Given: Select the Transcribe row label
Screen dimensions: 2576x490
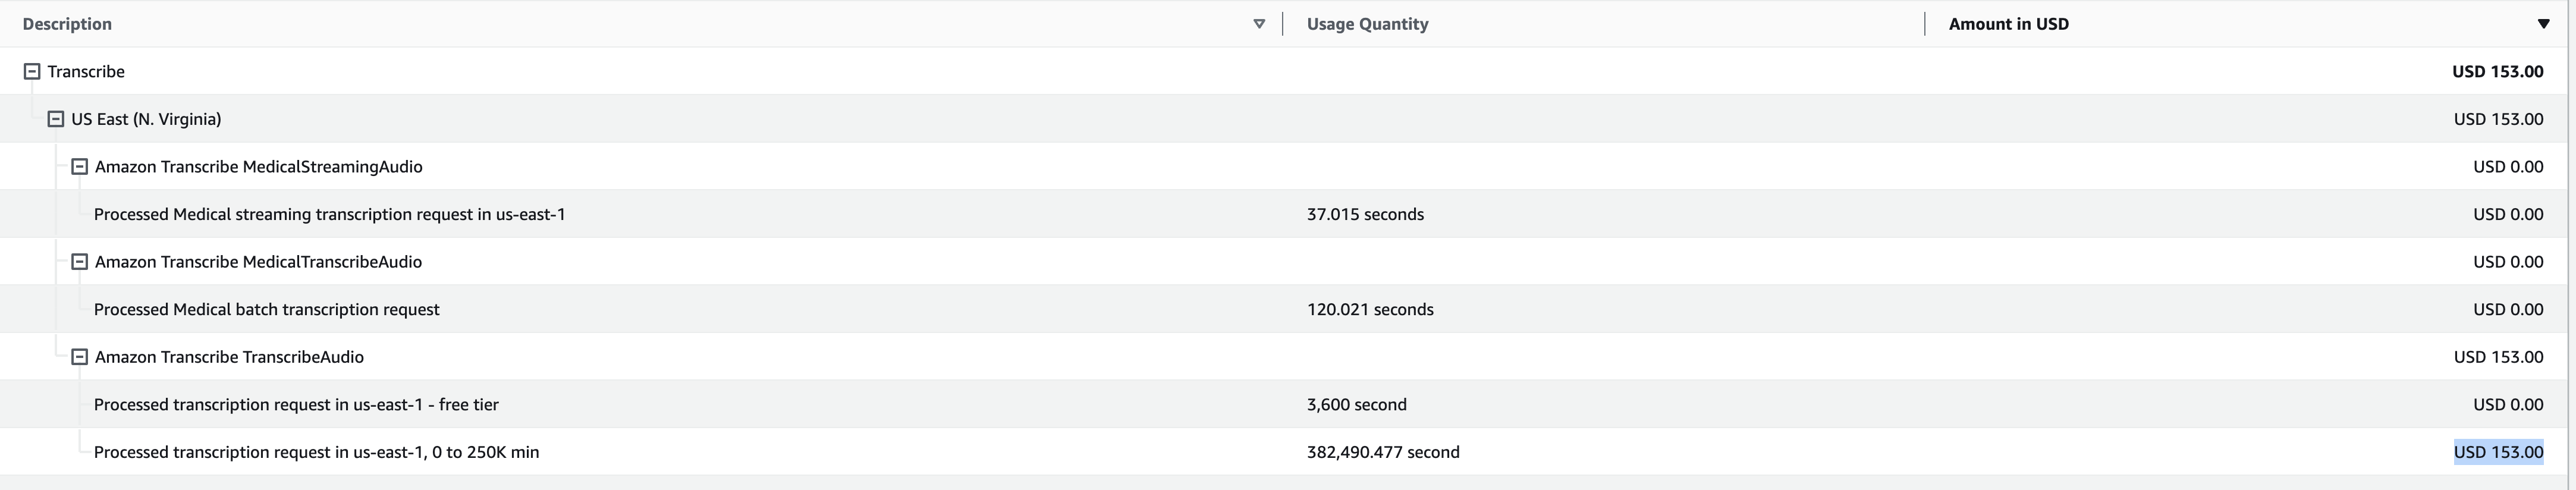Looking at the screenshot, I should 86,71.
